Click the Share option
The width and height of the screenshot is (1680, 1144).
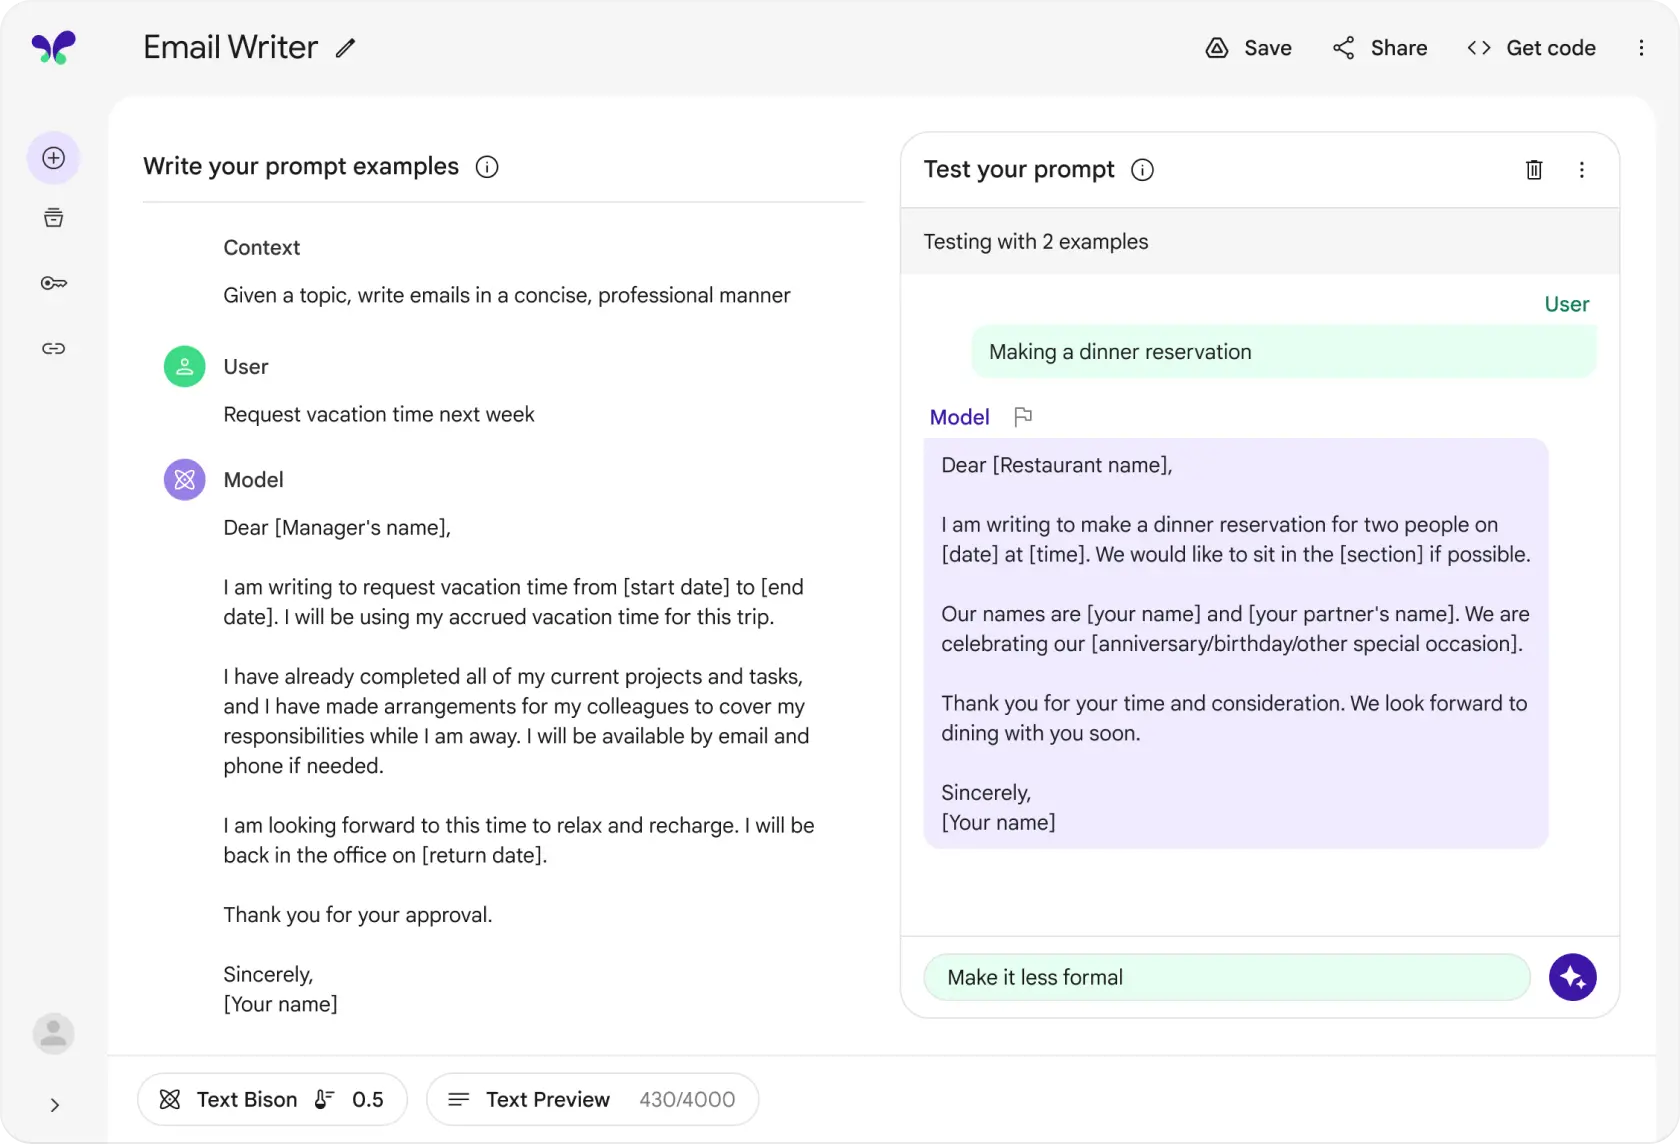1380,47
